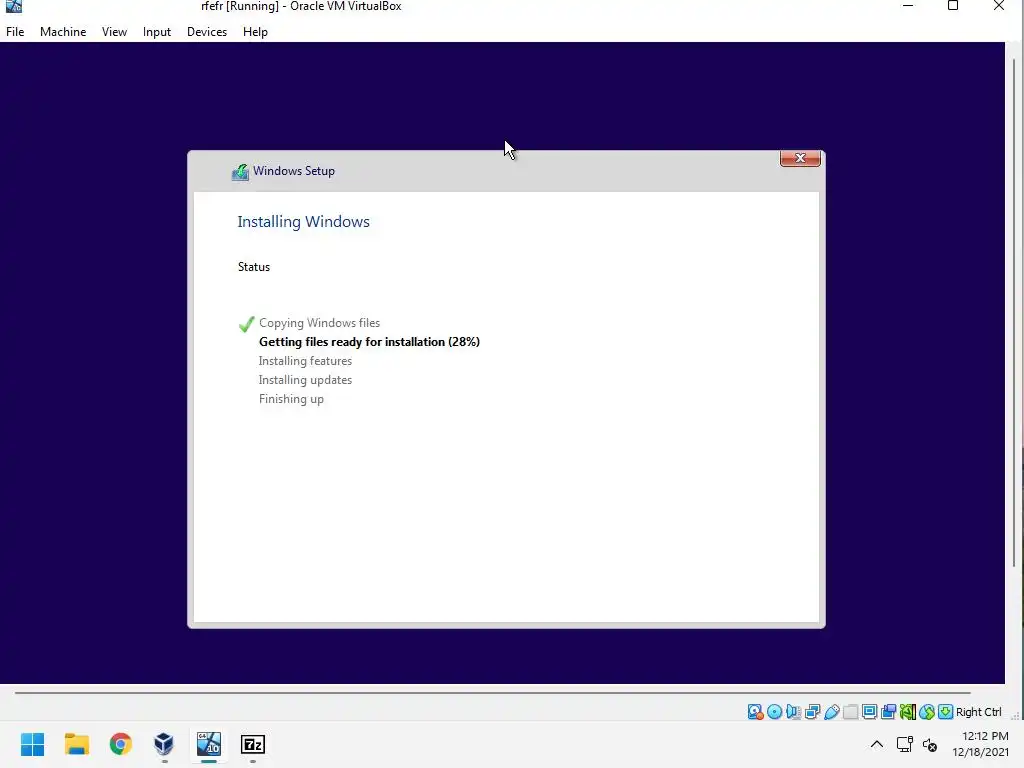
Task: Click the Installing Windows heading
Action: pyautogui.click(x=303, y=221)
